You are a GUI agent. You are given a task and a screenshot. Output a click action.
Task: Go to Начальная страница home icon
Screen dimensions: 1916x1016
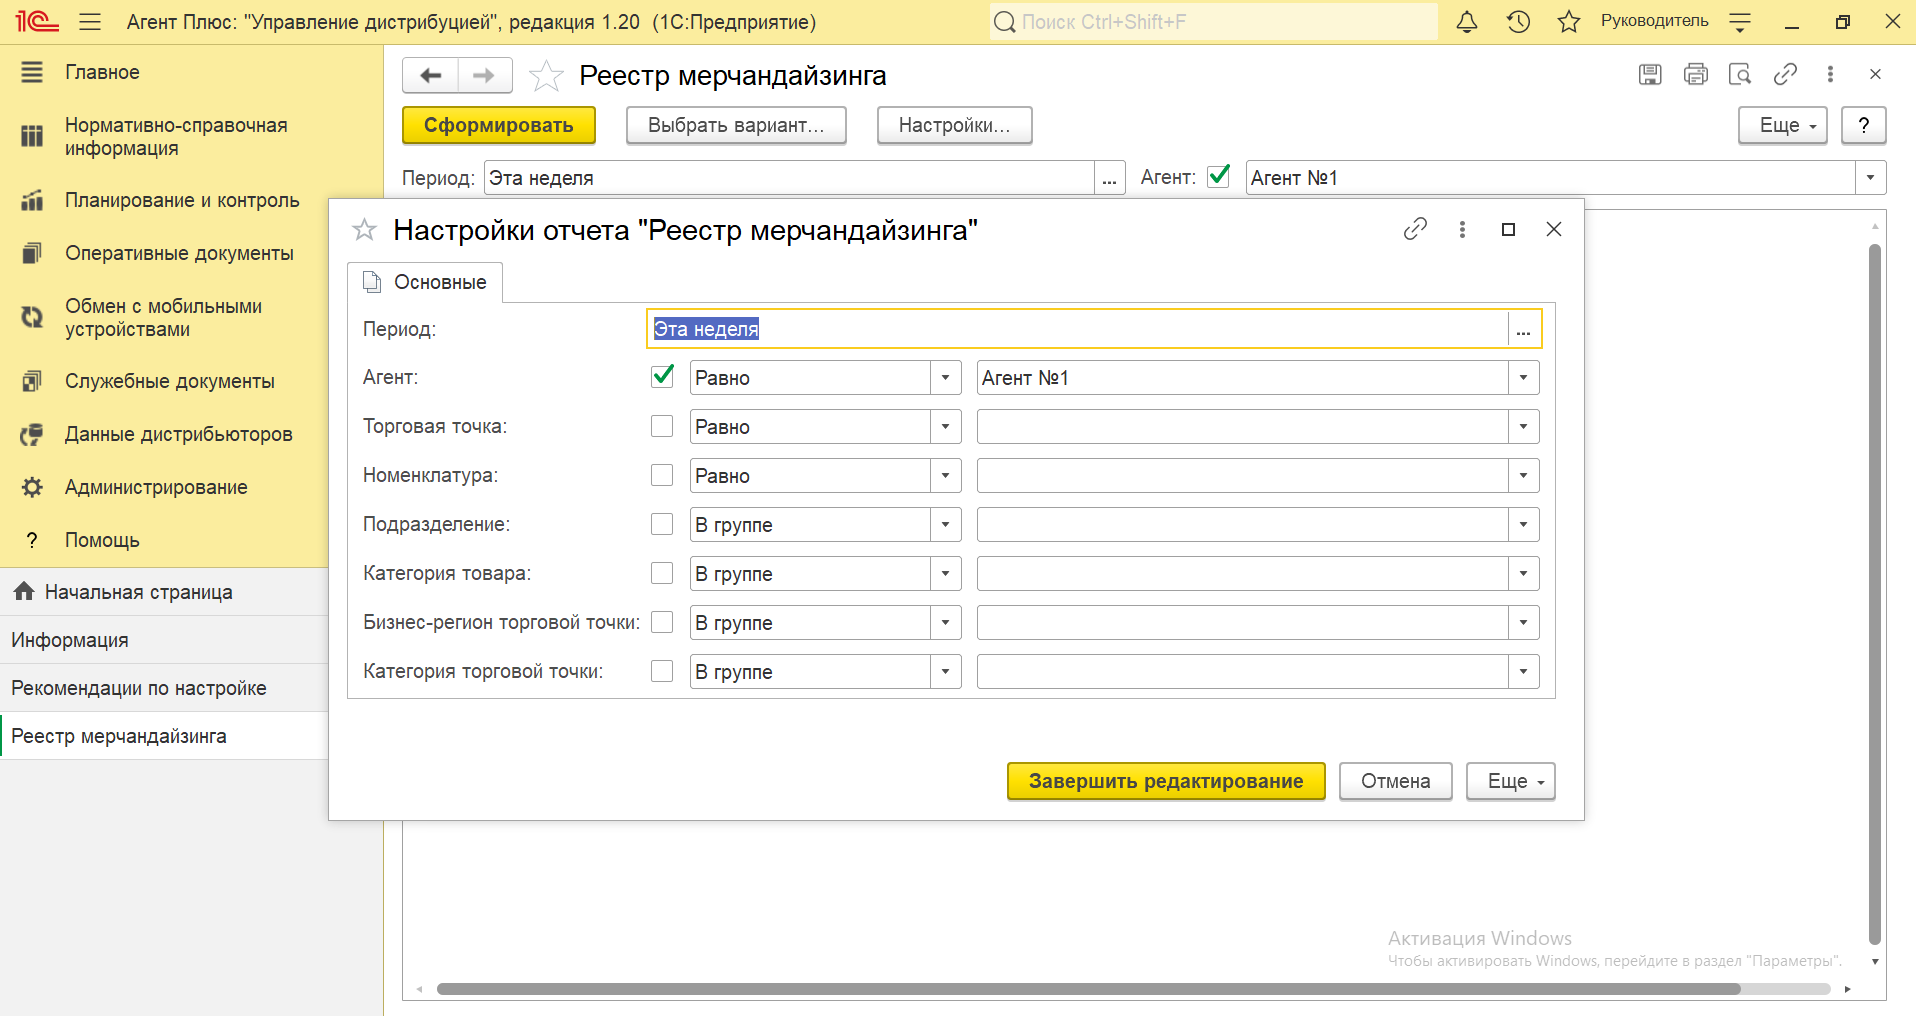click(x=24, y=591)
